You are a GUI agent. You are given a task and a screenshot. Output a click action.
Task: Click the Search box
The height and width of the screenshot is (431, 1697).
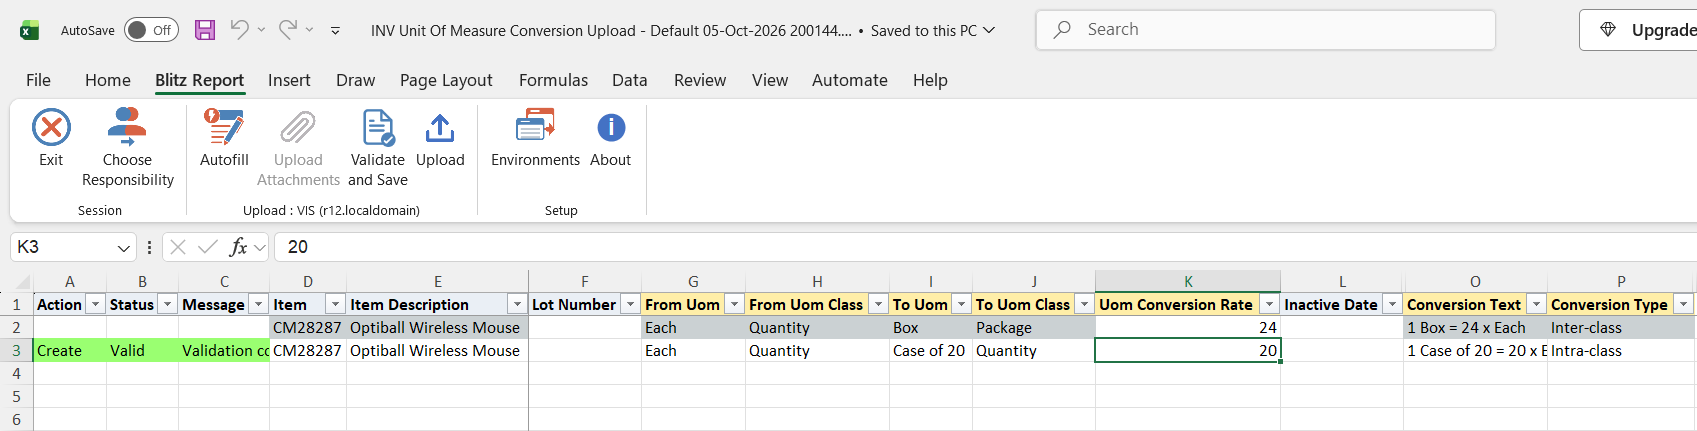tap(1266, 30)
